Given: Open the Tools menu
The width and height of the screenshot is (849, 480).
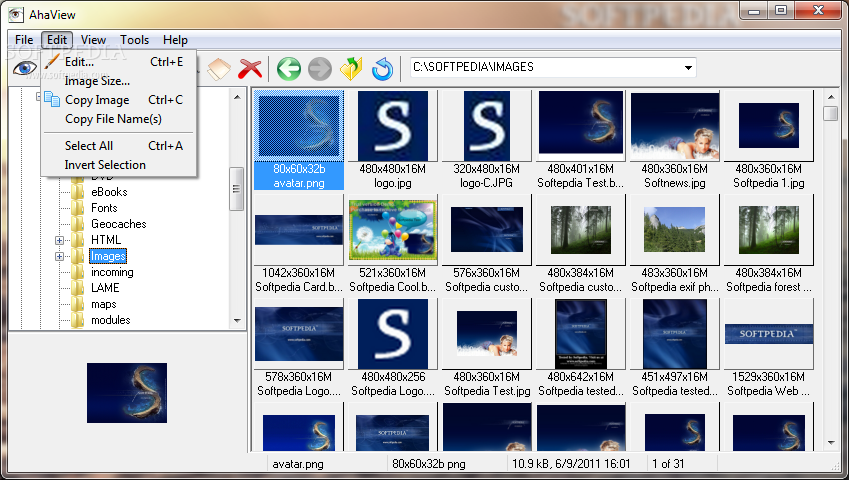Looking at the screenshot, I should 134,40.
